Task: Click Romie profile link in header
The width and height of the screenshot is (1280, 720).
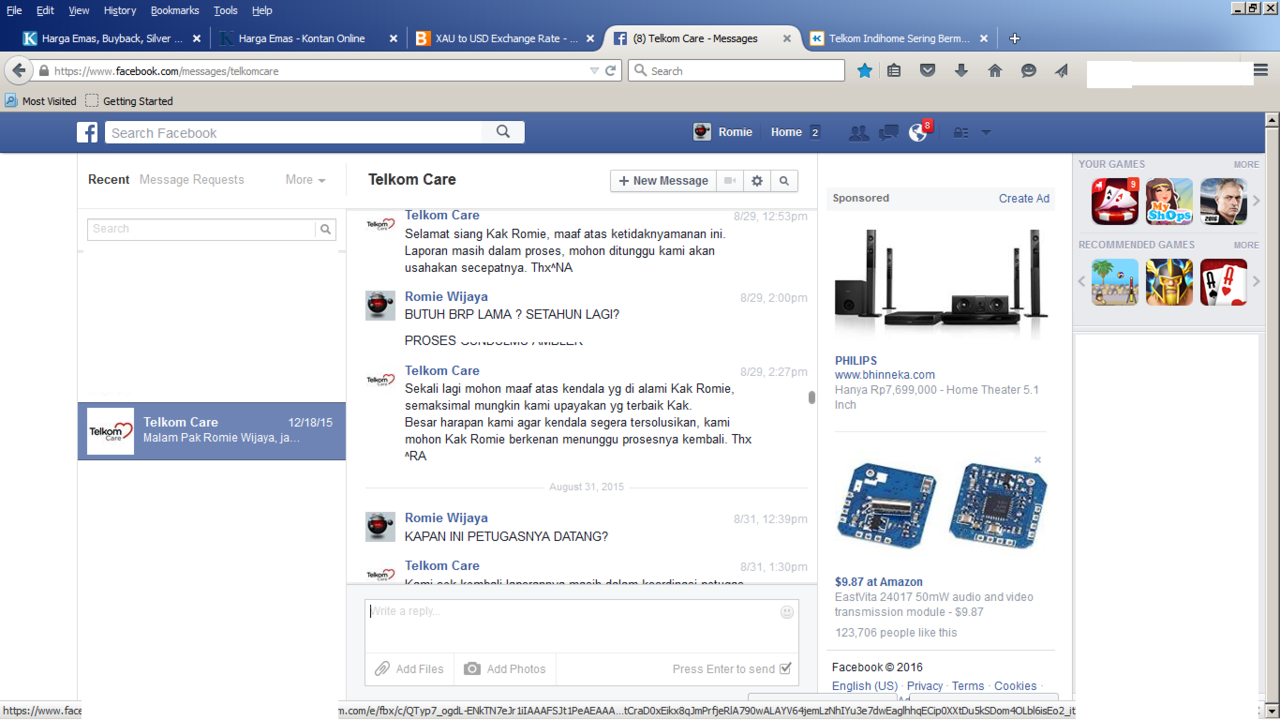Action: click(x=723, y=132)
